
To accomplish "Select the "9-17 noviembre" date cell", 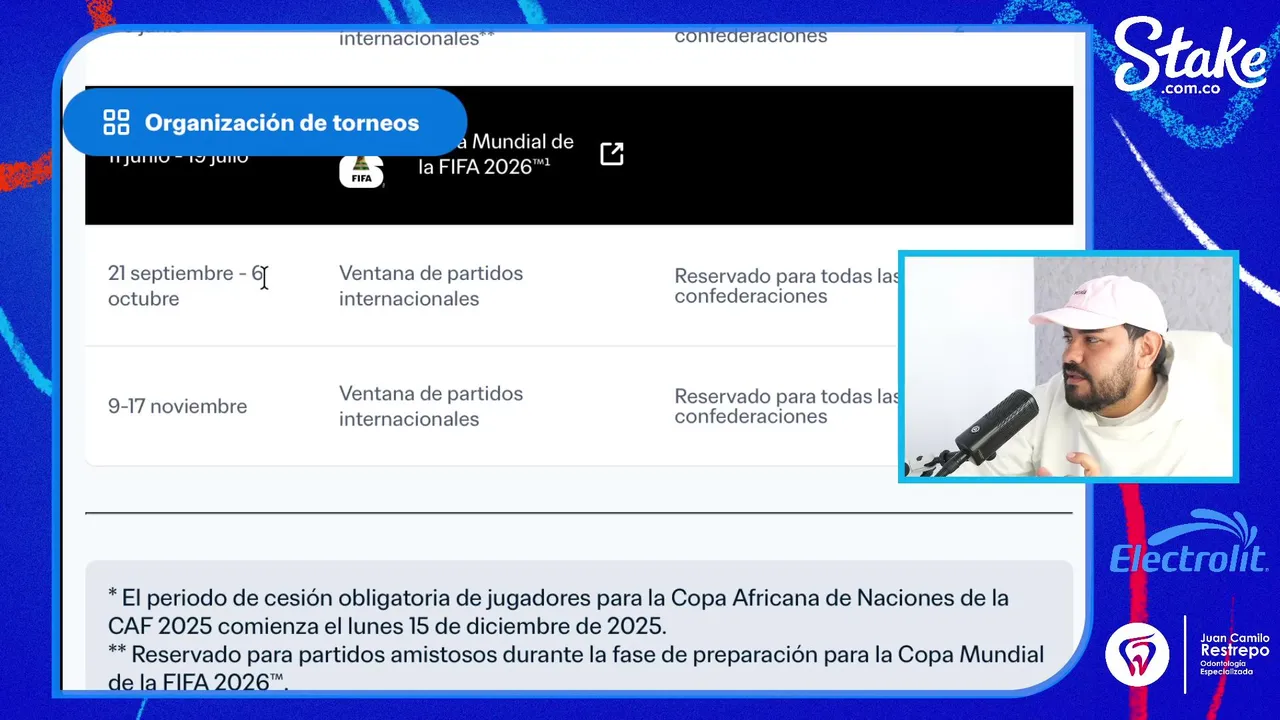I will pyautogui.click(x=177, y=406).
